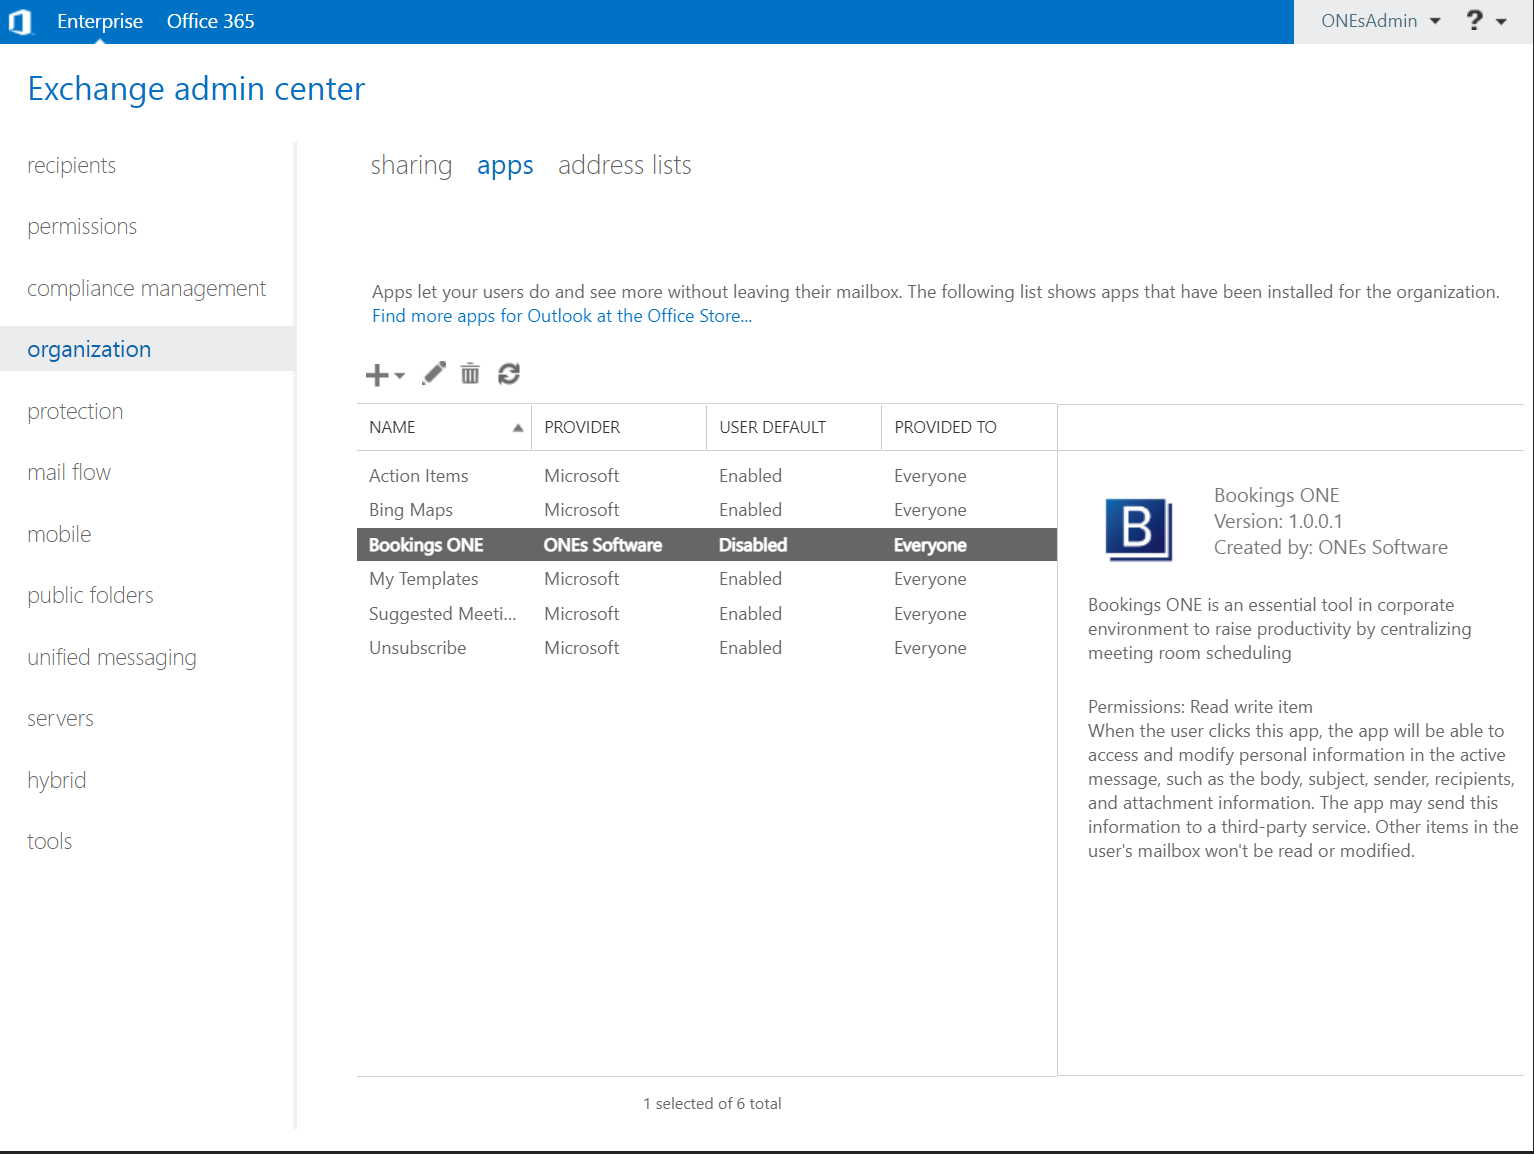The width and height of the screenshot is (1534, 1154).
Task: Click the refresh icon in toolbar
Action: coord(509,374)
